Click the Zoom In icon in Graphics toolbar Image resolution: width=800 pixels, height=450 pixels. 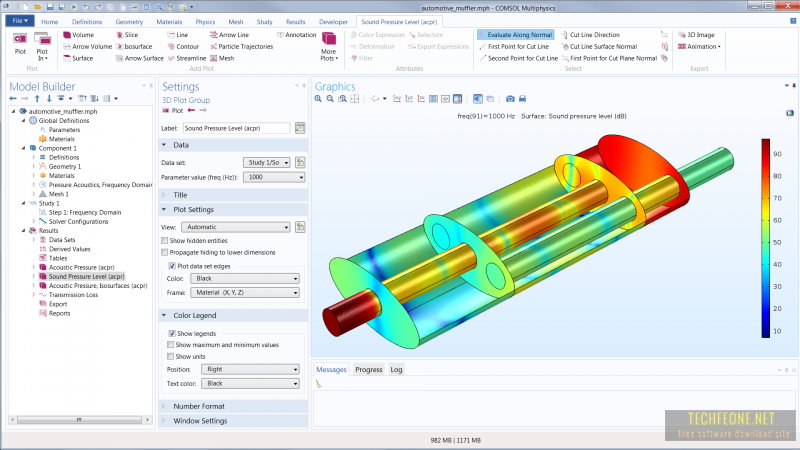coord(318,98)
